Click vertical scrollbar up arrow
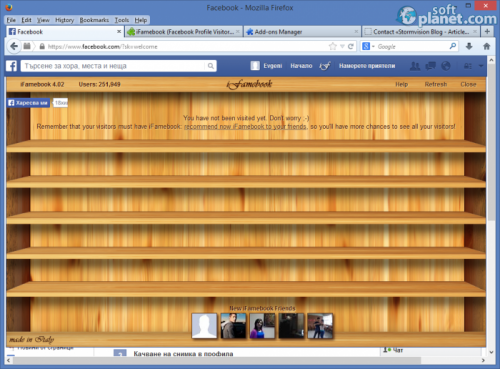Viewport: 500px width, 369px height. click(x=491, y=60)
